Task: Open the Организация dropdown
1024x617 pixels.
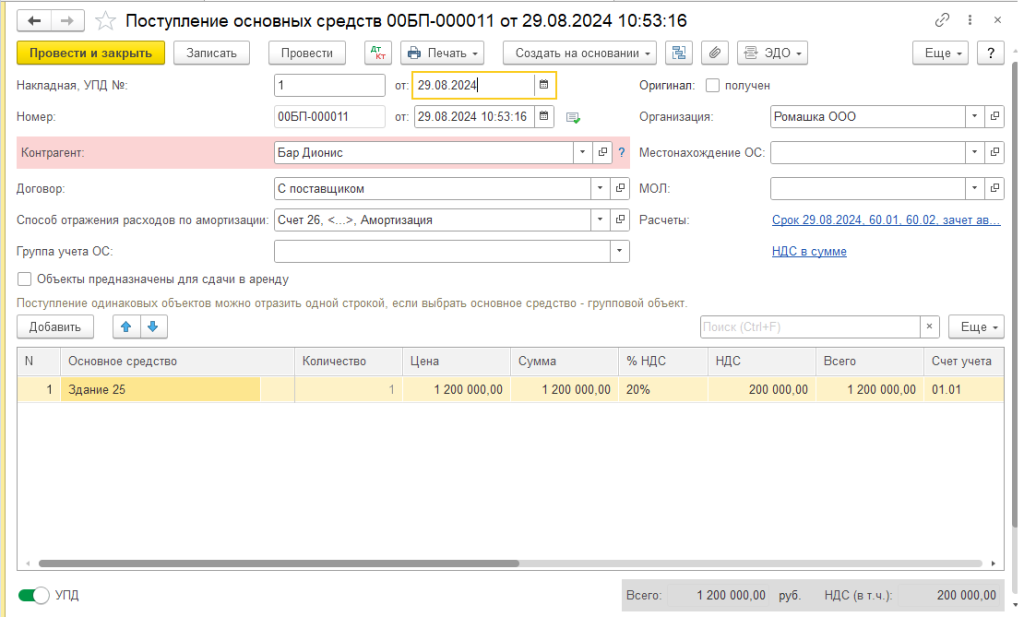Action: pos(975,117)
